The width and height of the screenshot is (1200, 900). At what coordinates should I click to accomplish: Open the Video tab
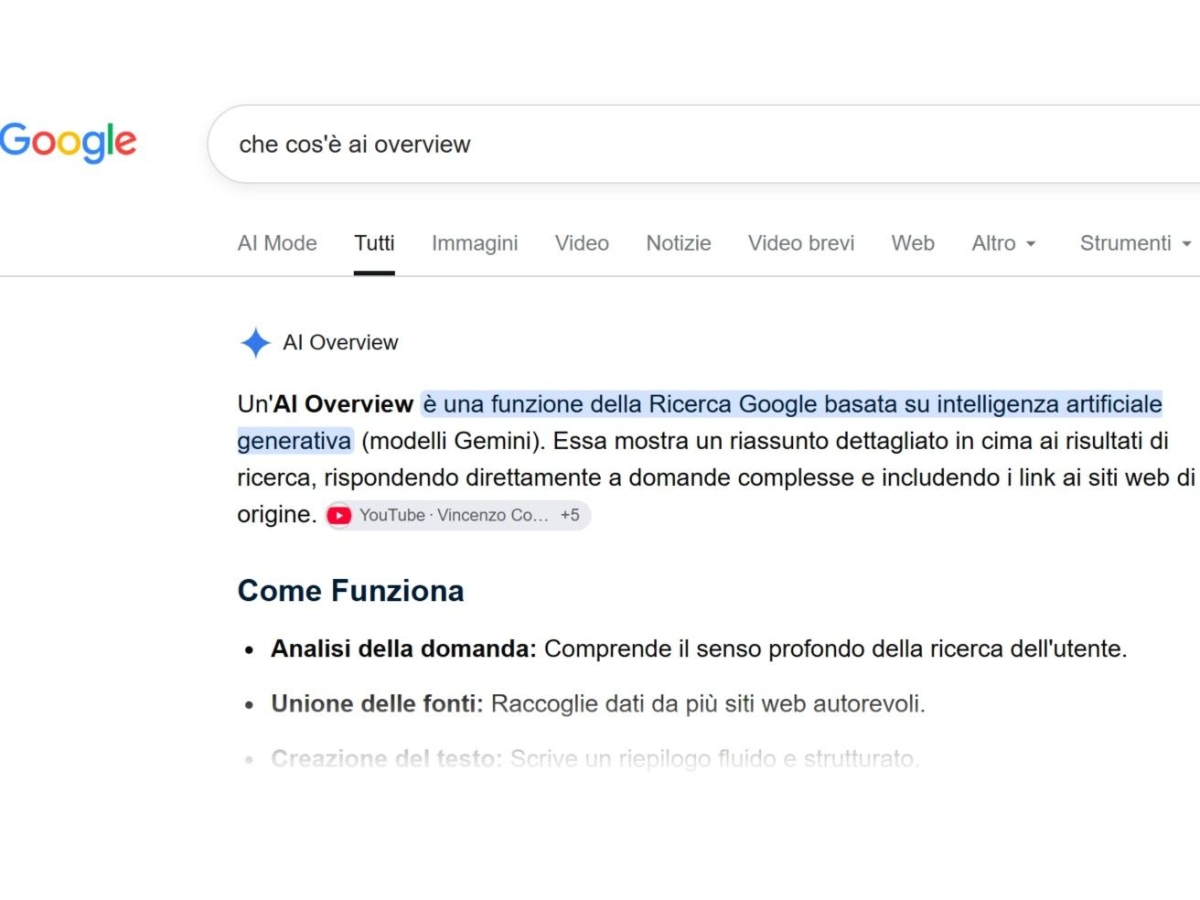click(582, 243)
